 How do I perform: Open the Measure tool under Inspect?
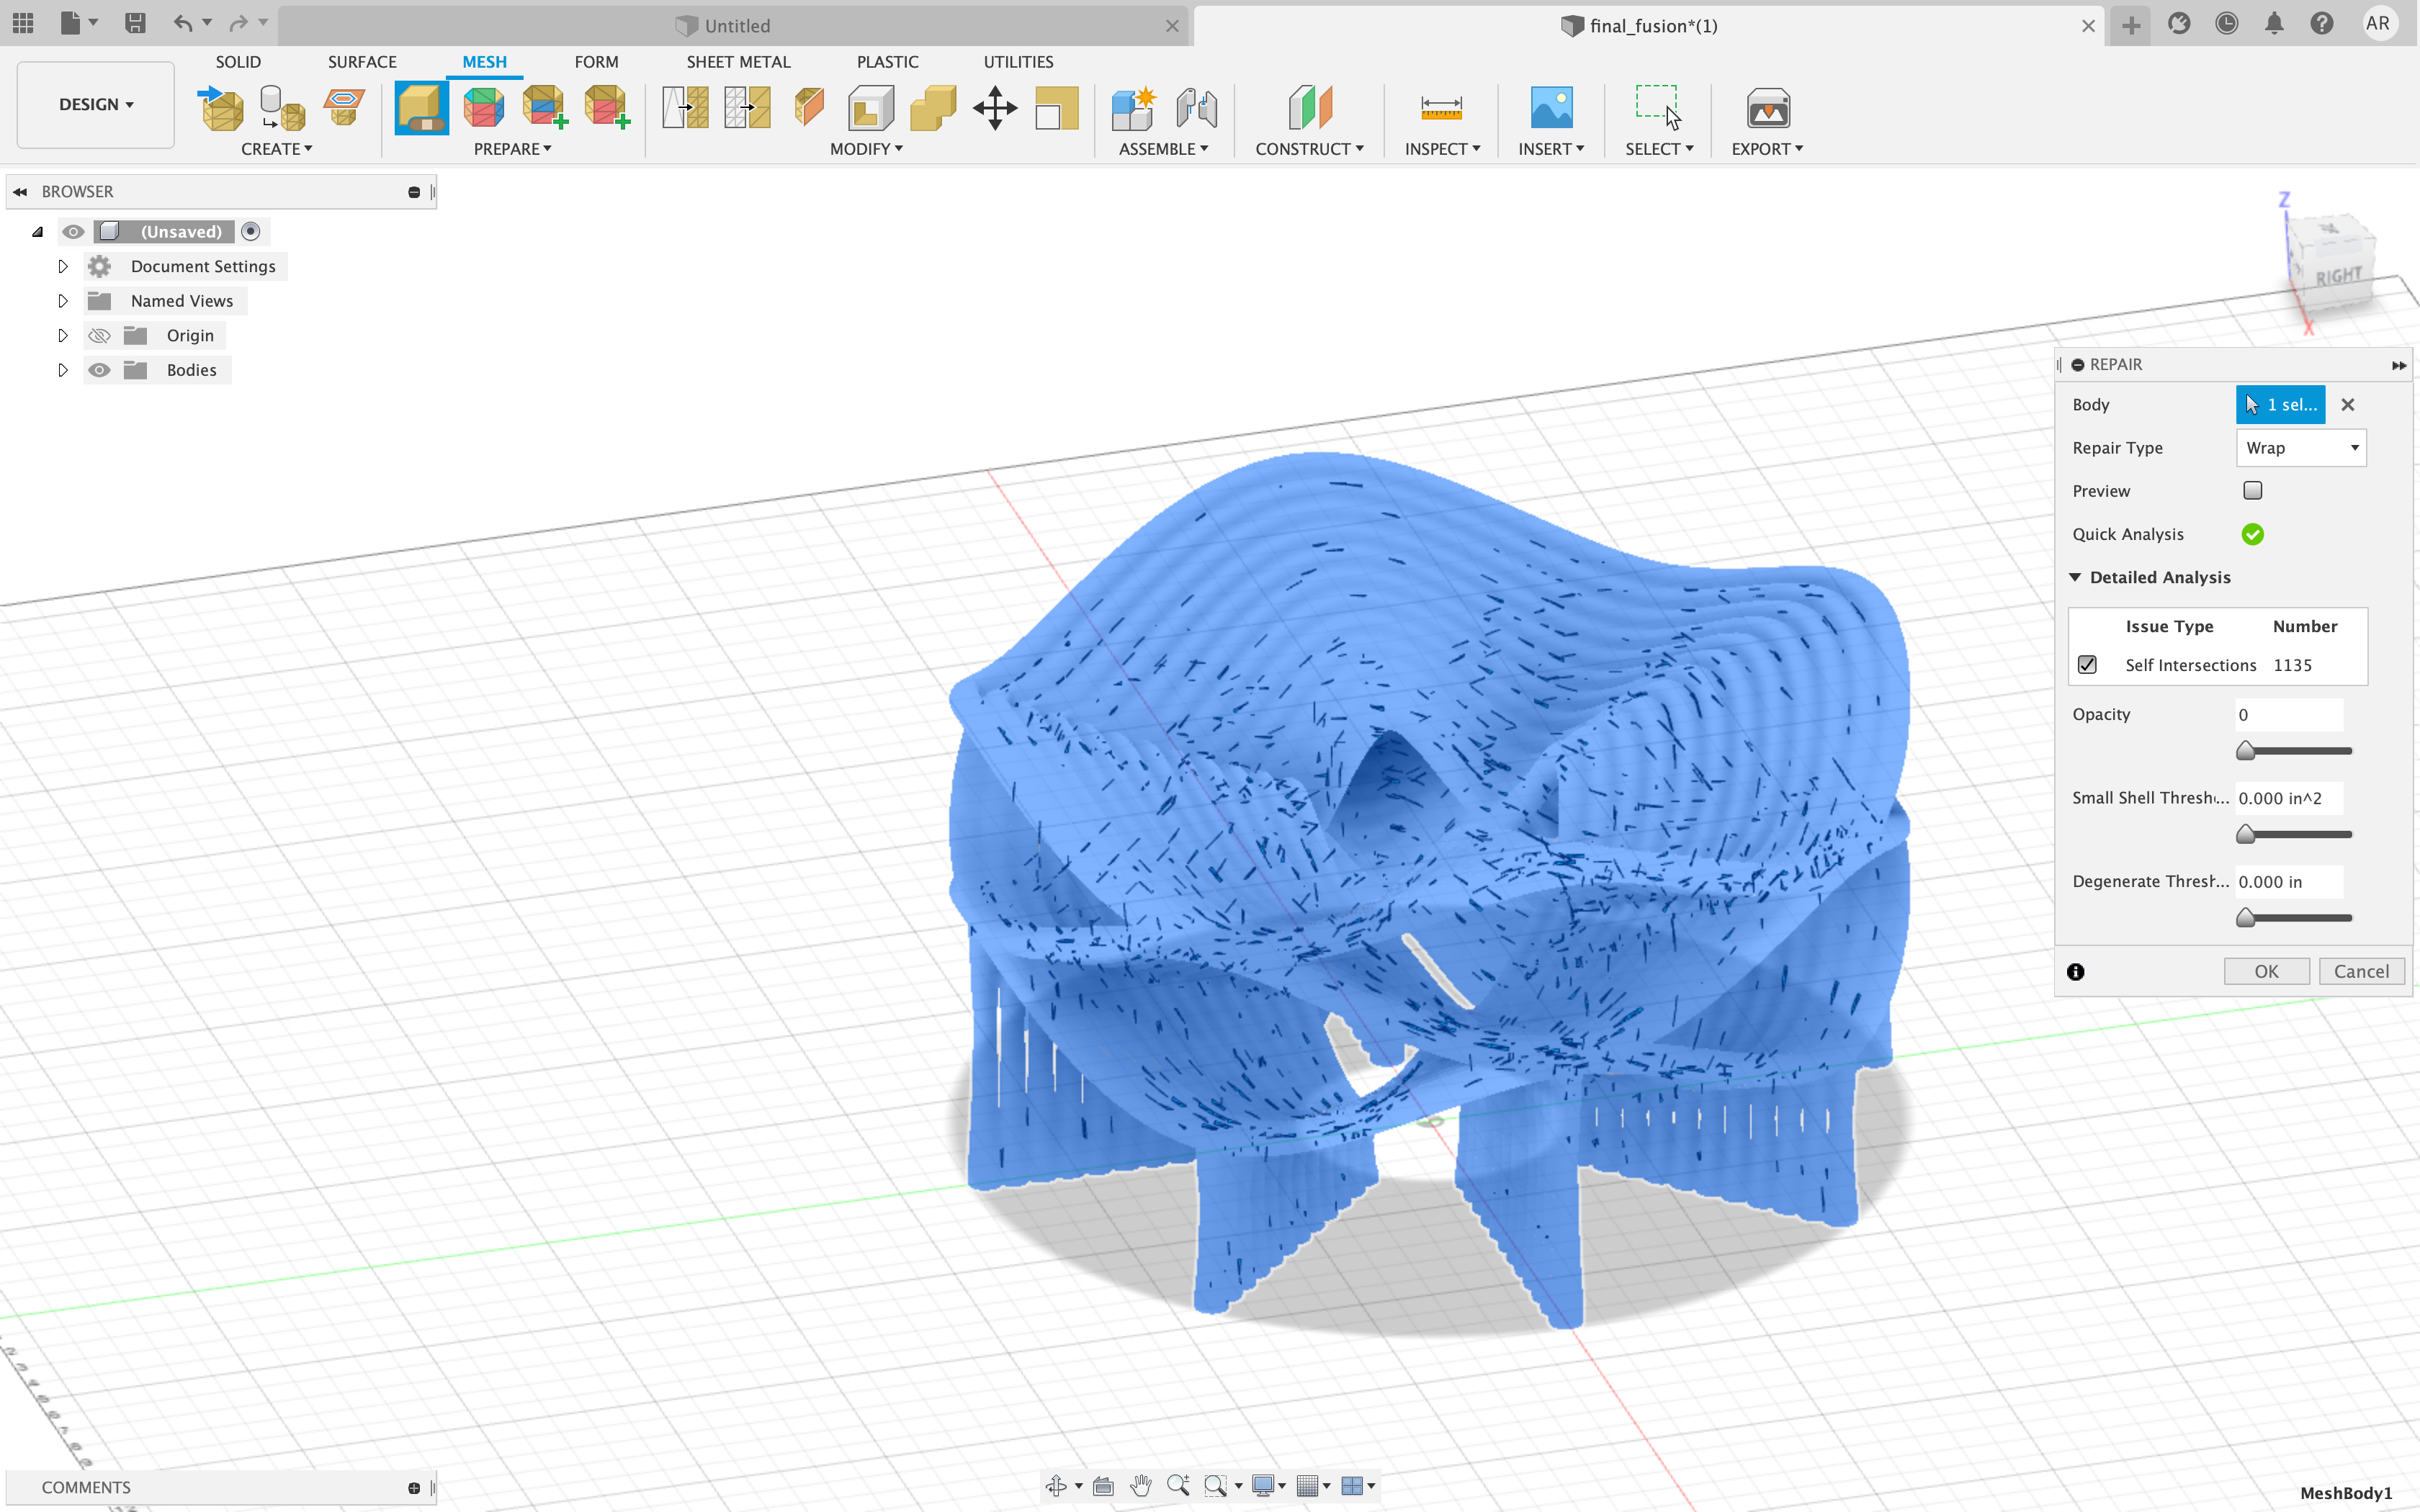1441,108
